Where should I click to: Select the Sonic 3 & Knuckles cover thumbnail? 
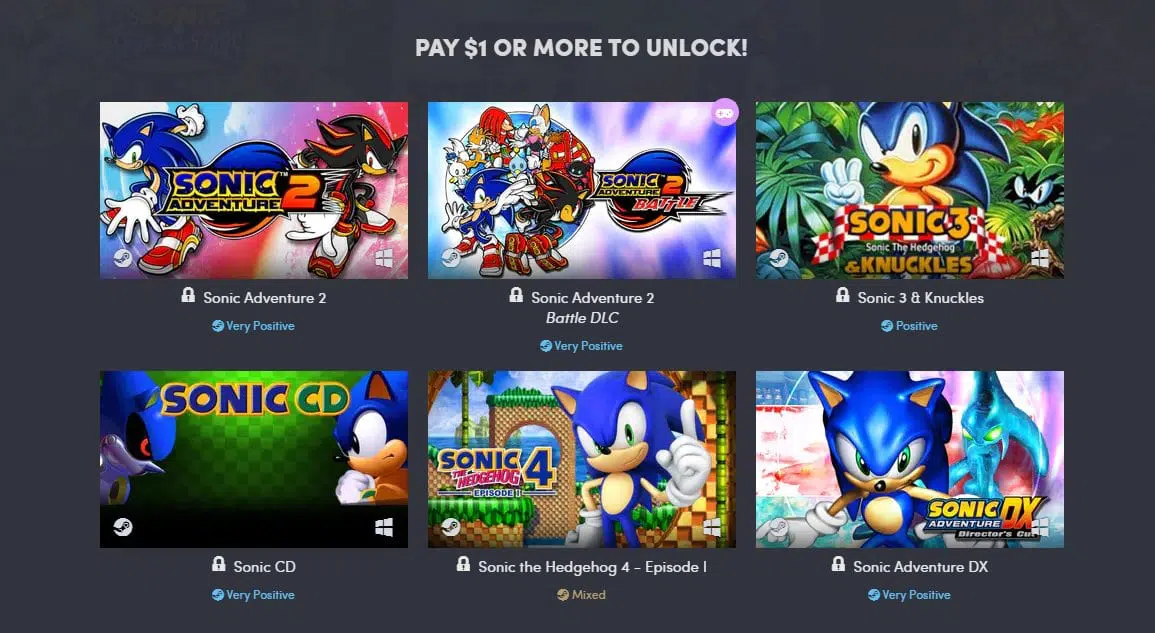click(x=910, y=190)
